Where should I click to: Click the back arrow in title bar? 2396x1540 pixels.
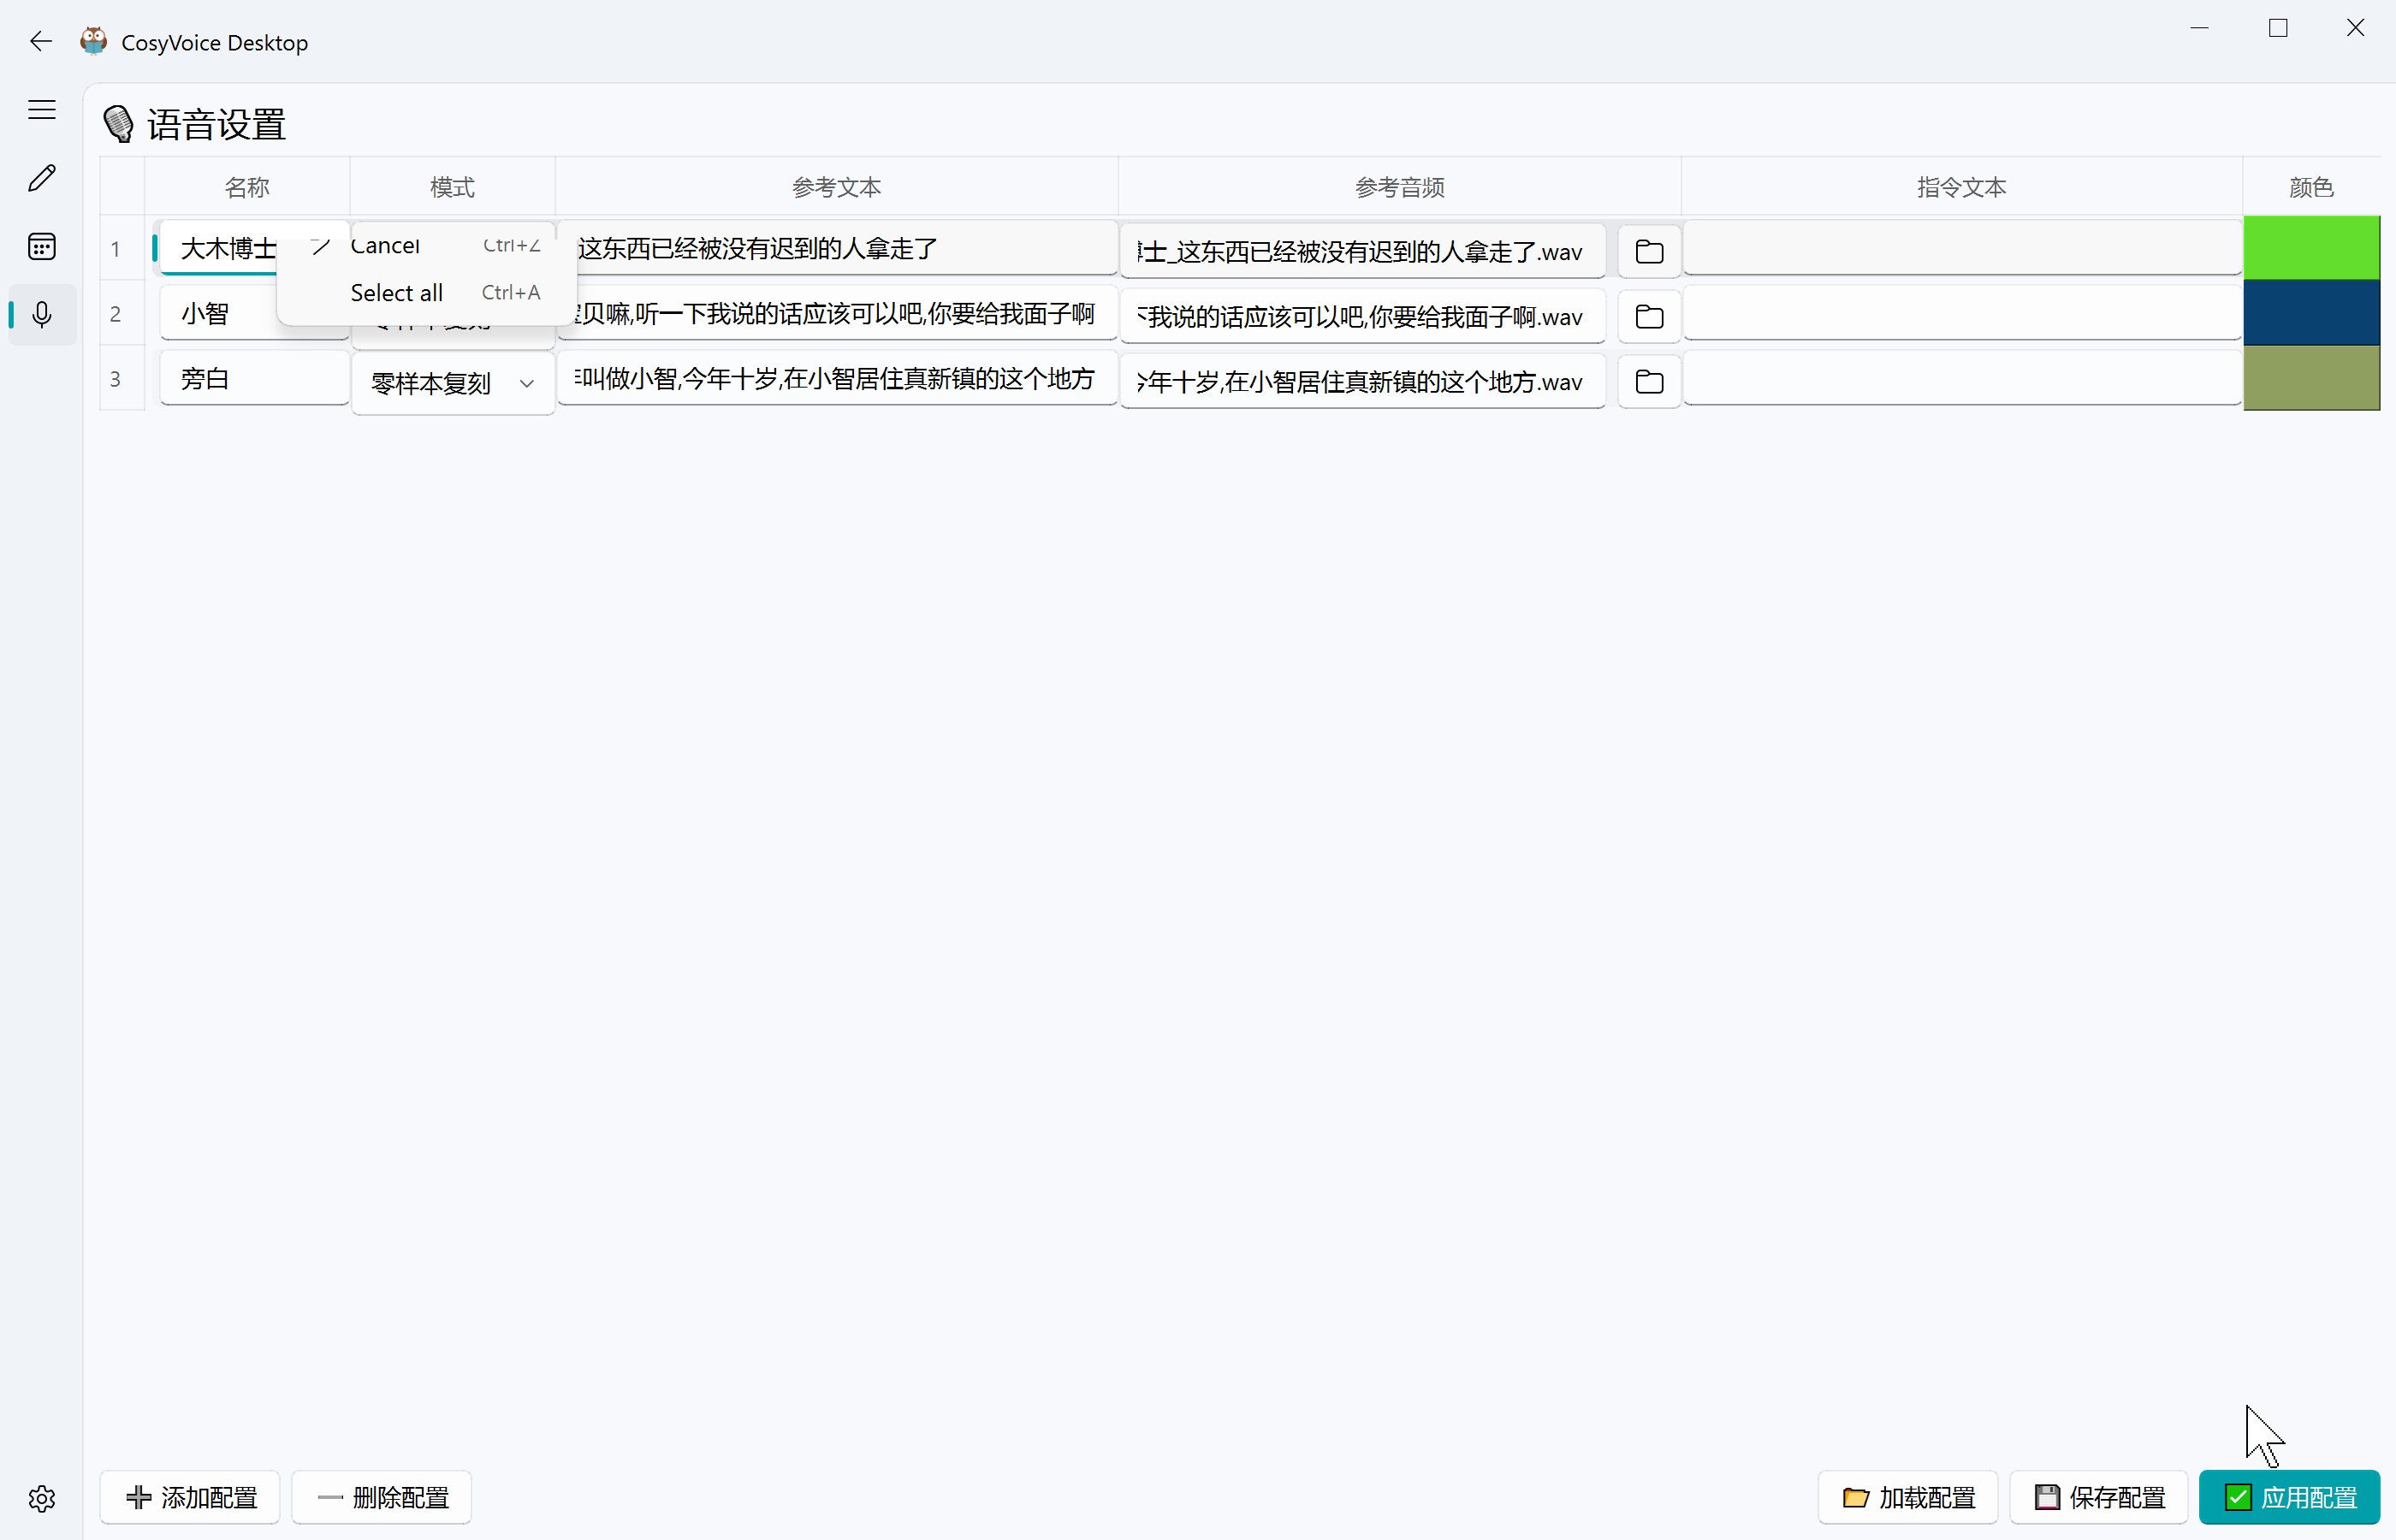[41, 41]
